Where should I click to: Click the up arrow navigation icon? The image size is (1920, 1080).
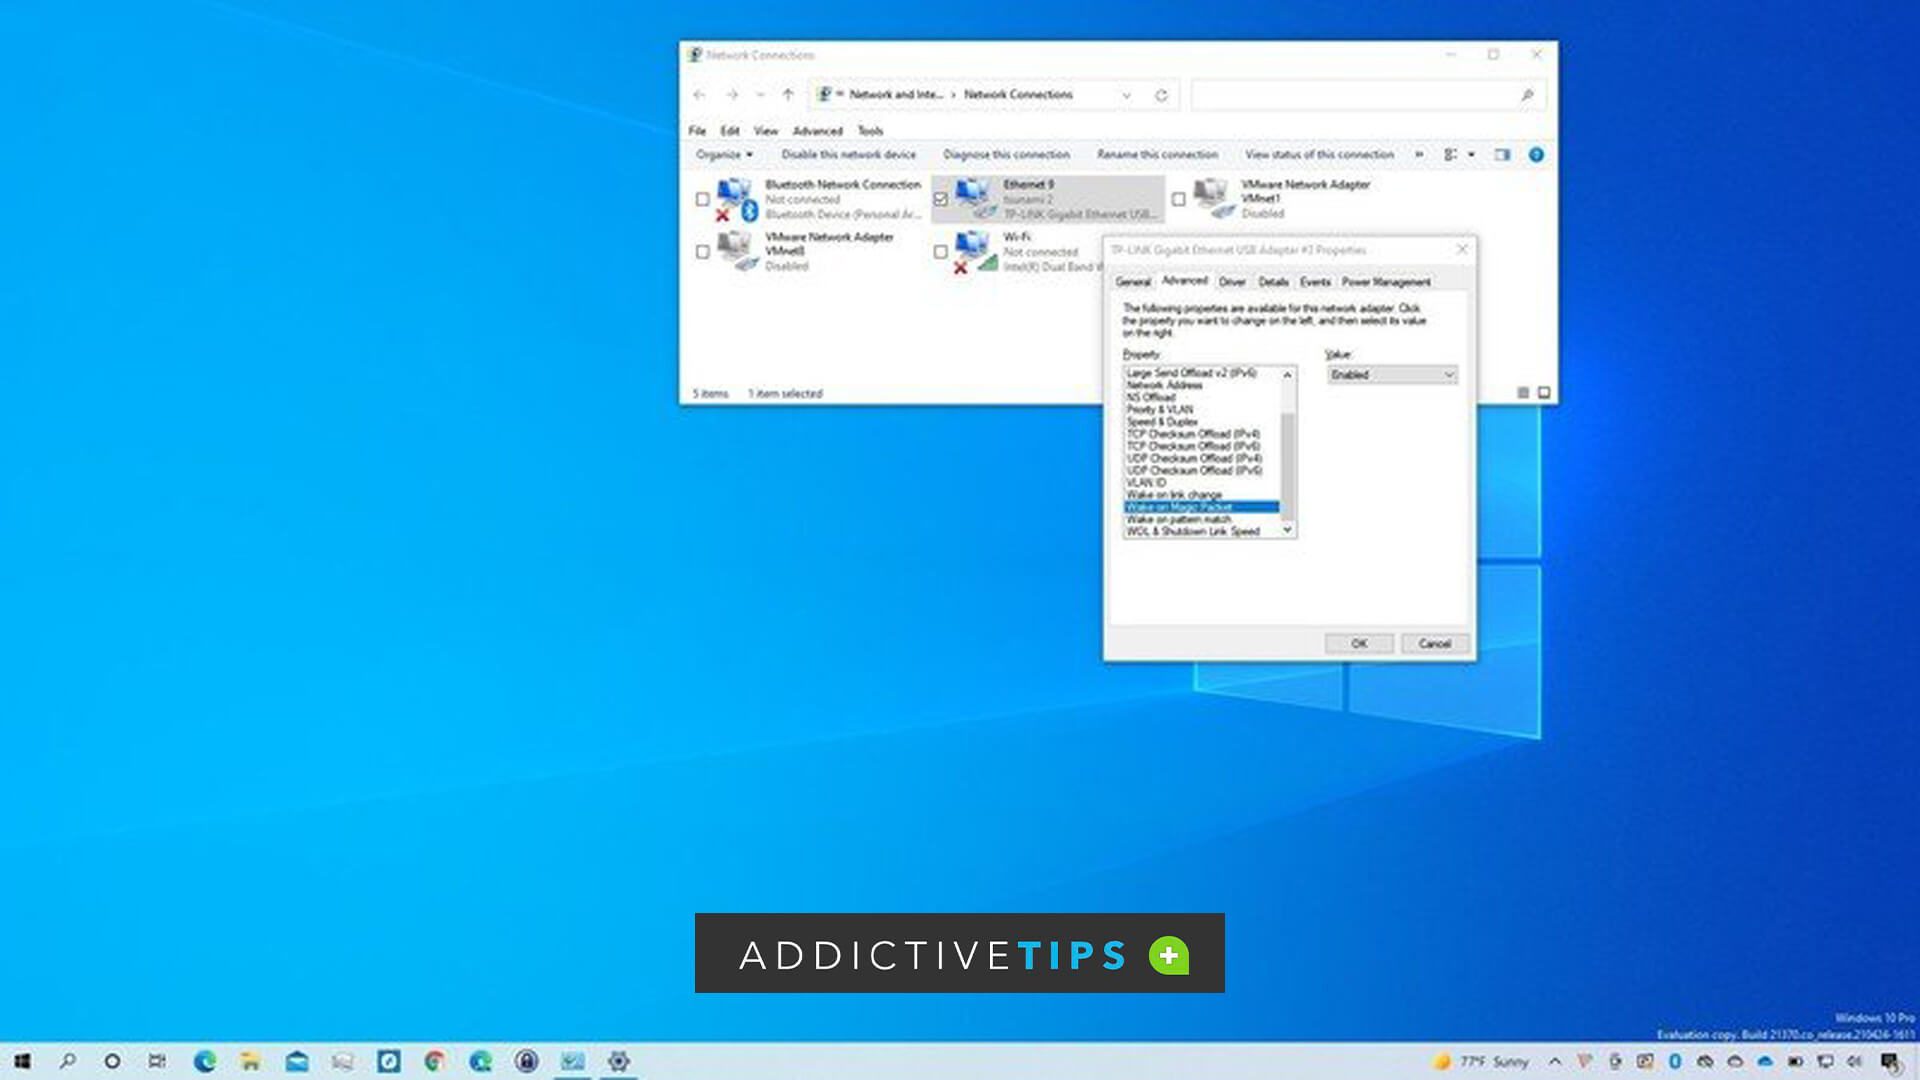tap(788, 95)
